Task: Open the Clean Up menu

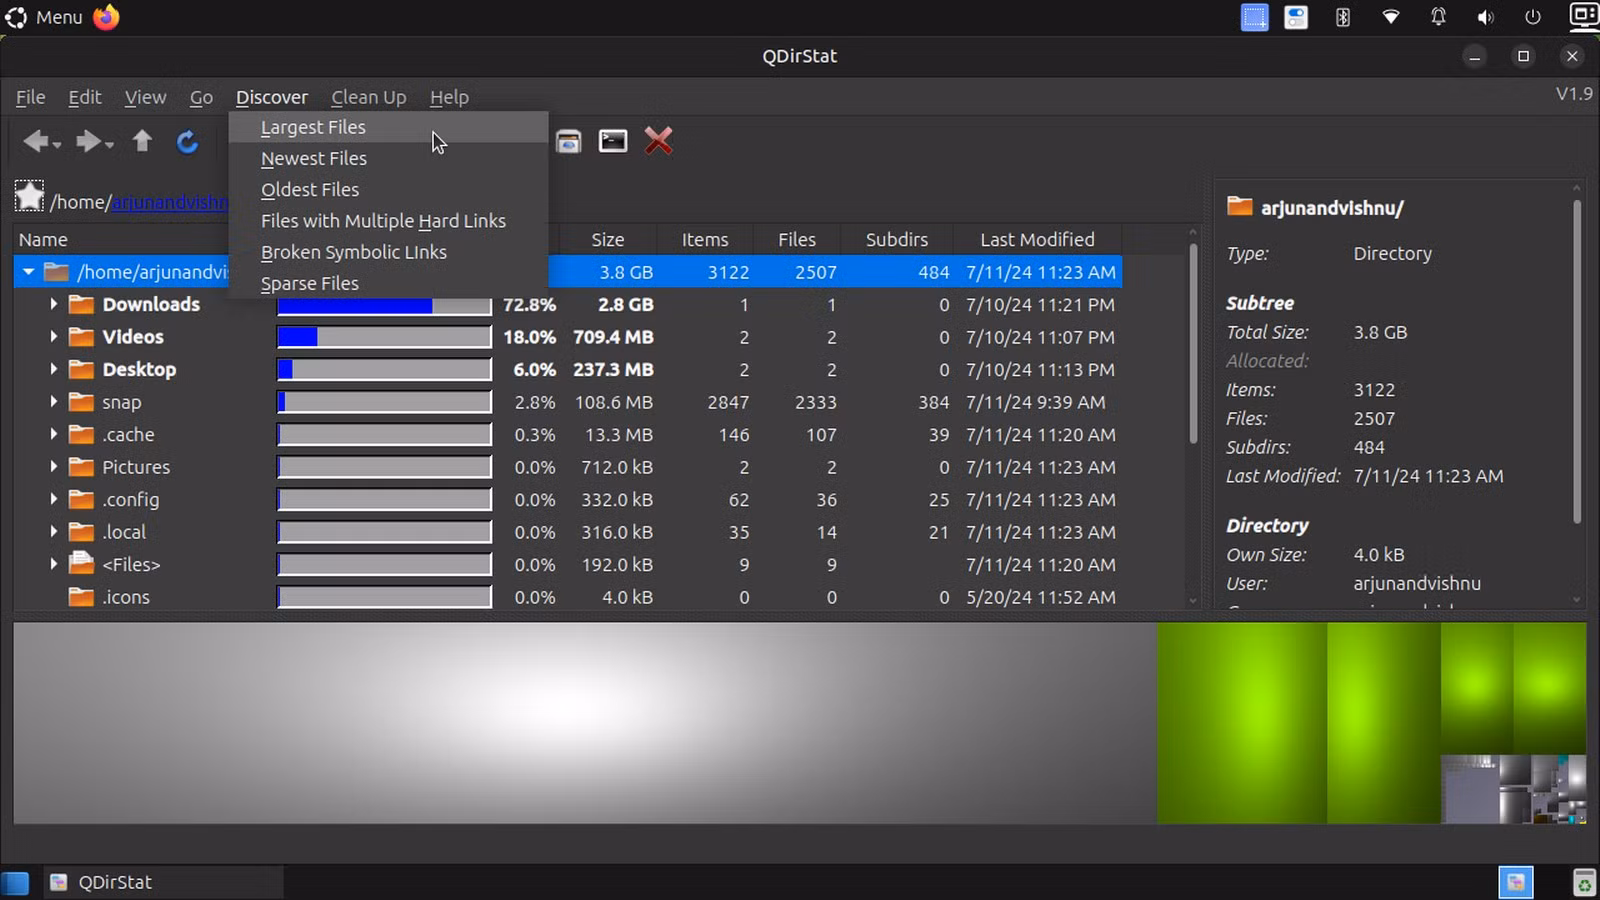Action: click(x=368, y=97)
